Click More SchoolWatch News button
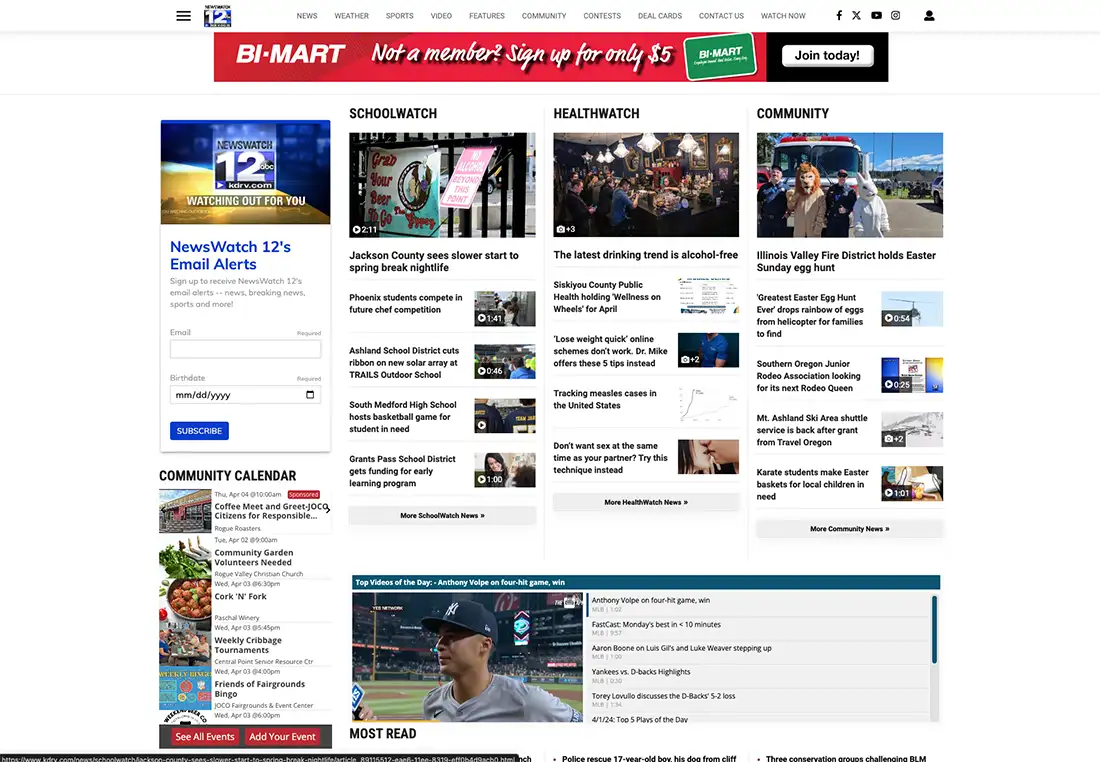The image size is (1100, 762). coord(442,516)
